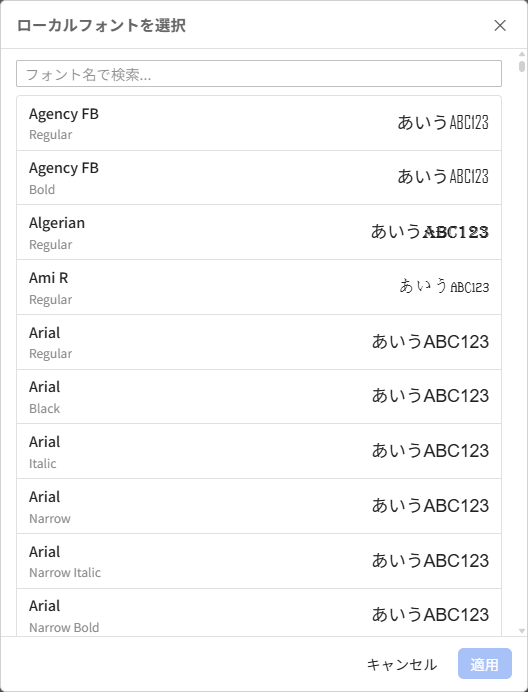Select the Arial Regular font row
528x692 pixels.
click(x=259, y=342)
